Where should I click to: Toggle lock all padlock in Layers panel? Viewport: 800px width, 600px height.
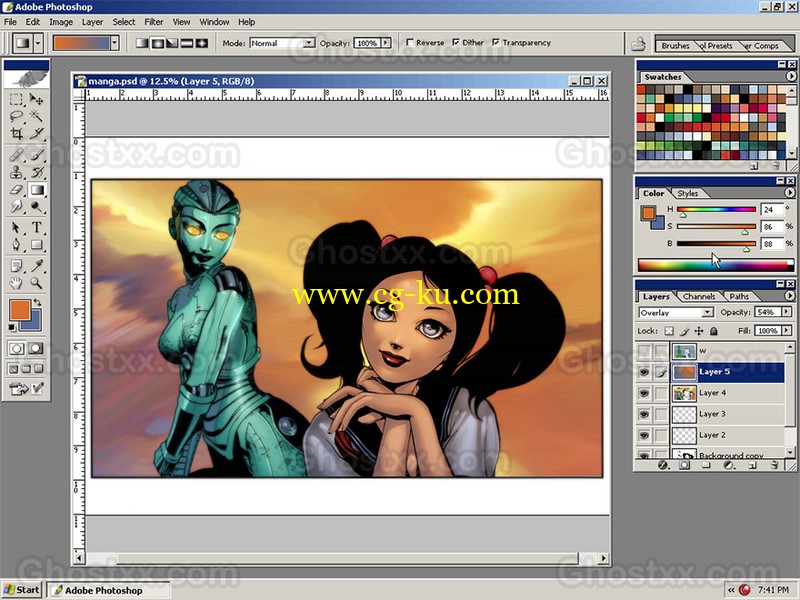tap(714, 331)
